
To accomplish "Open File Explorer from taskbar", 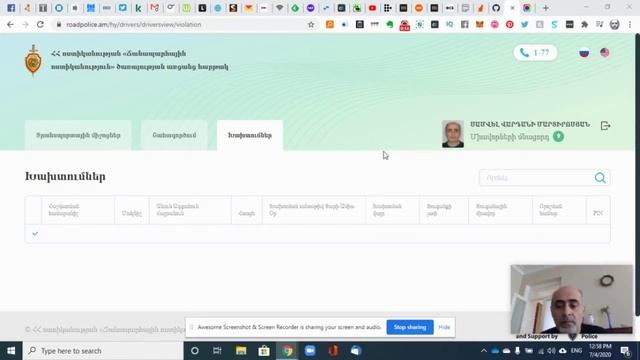I will (x=241, y=351).
